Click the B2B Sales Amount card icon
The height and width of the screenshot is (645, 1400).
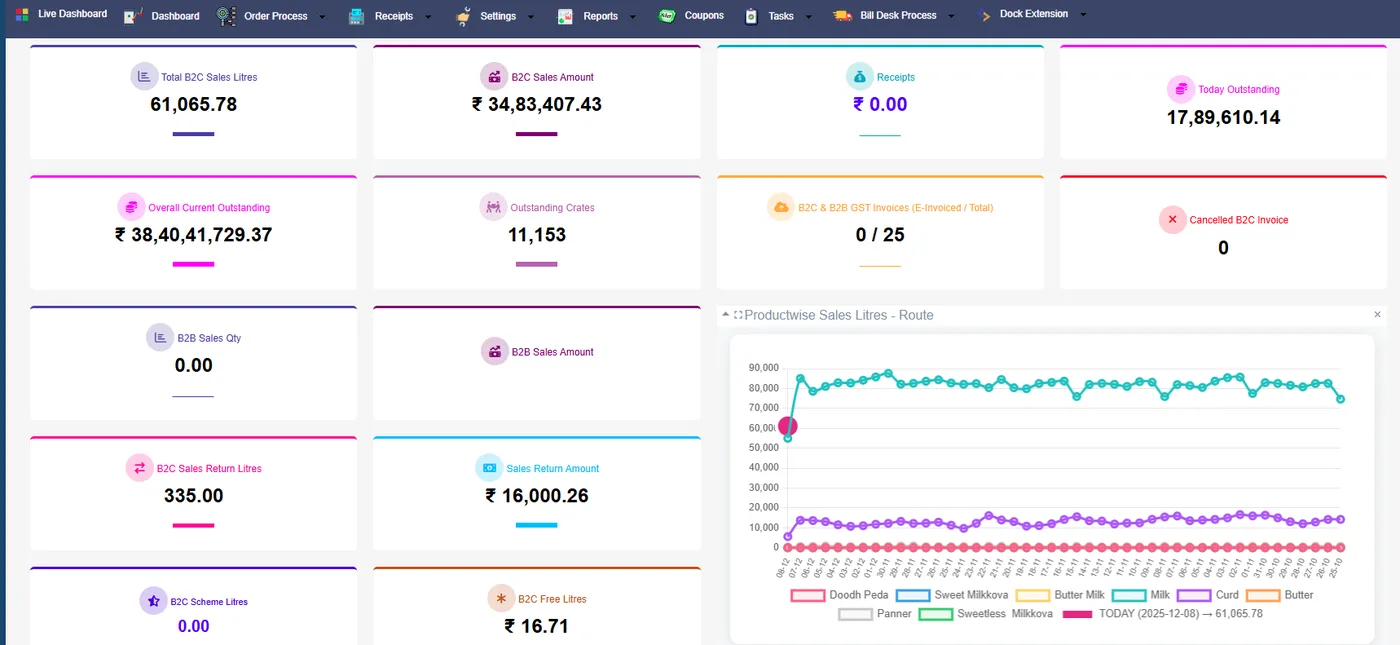point(494,352)
